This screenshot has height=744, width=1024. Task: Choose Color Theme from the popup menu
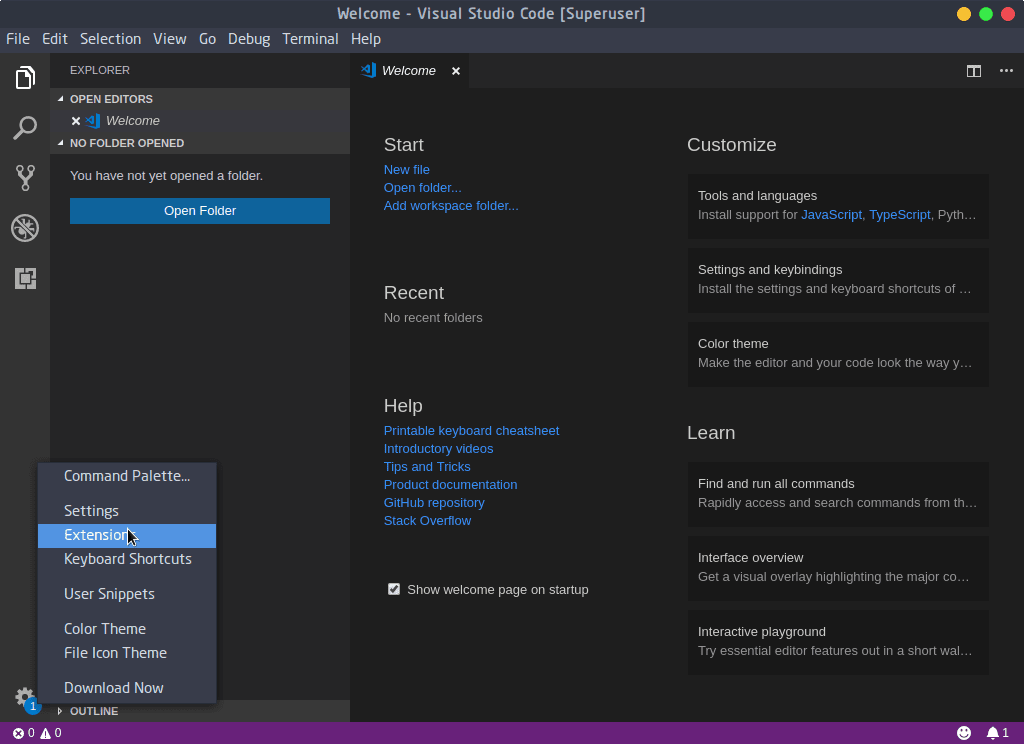point(104,628)
